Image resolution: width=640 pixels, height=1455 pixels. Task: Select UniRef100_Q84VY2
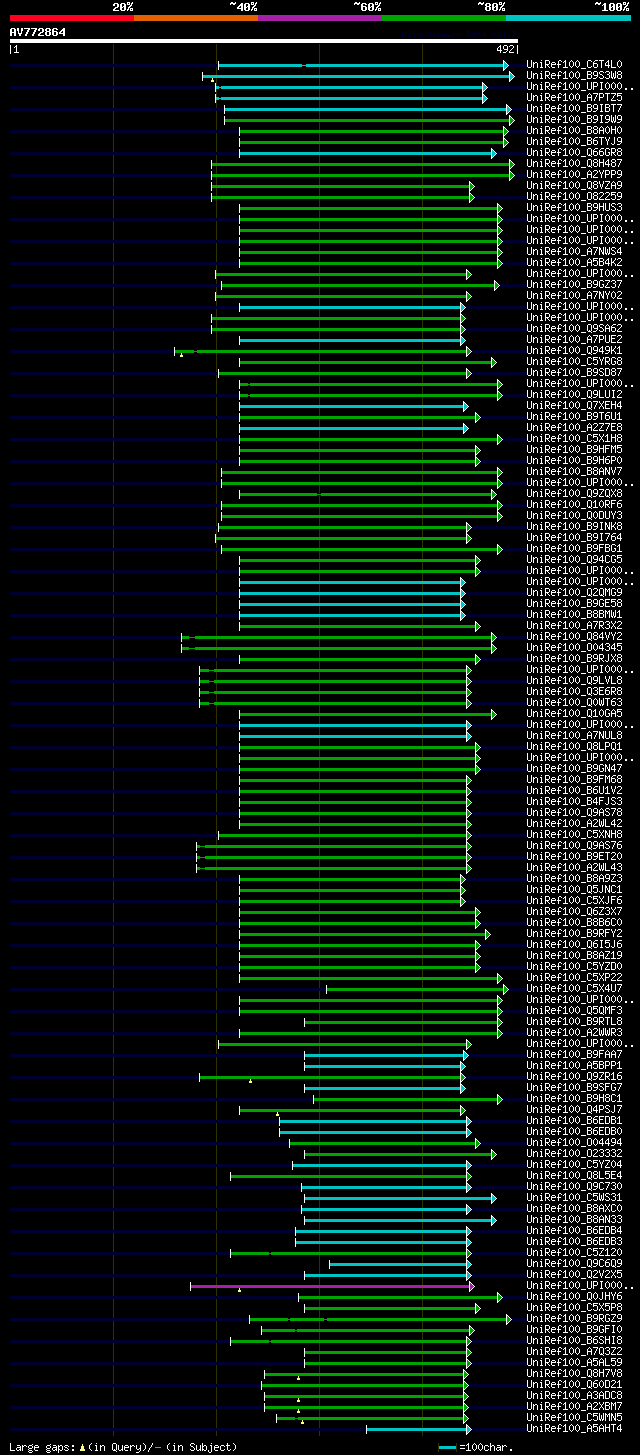point(575,636)
